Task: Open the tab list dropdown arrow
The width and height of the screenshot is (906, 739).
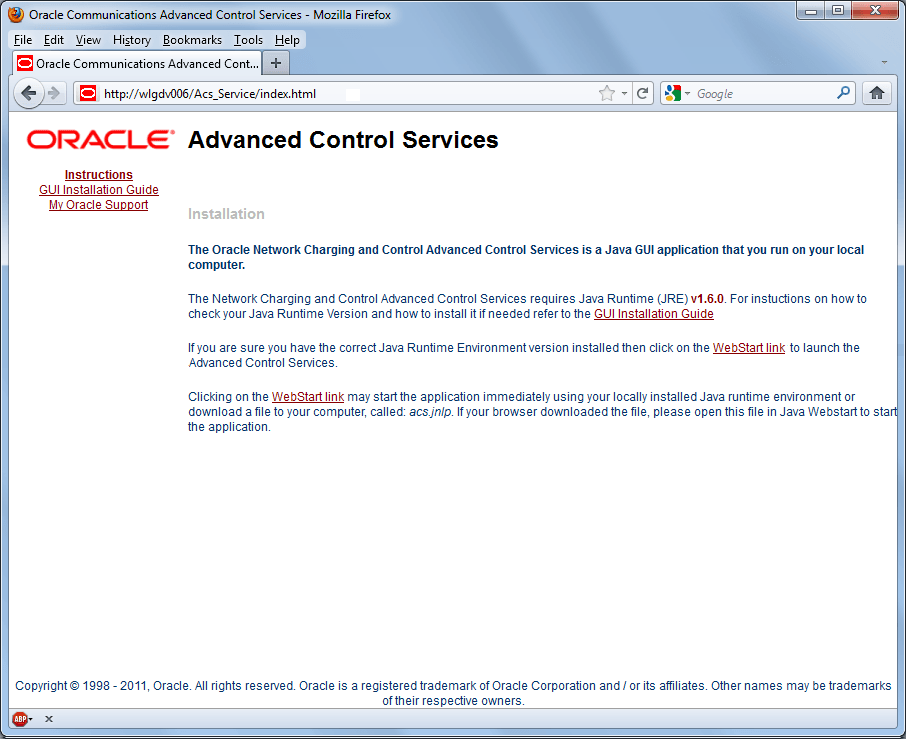Action: (x=884, y=62)
